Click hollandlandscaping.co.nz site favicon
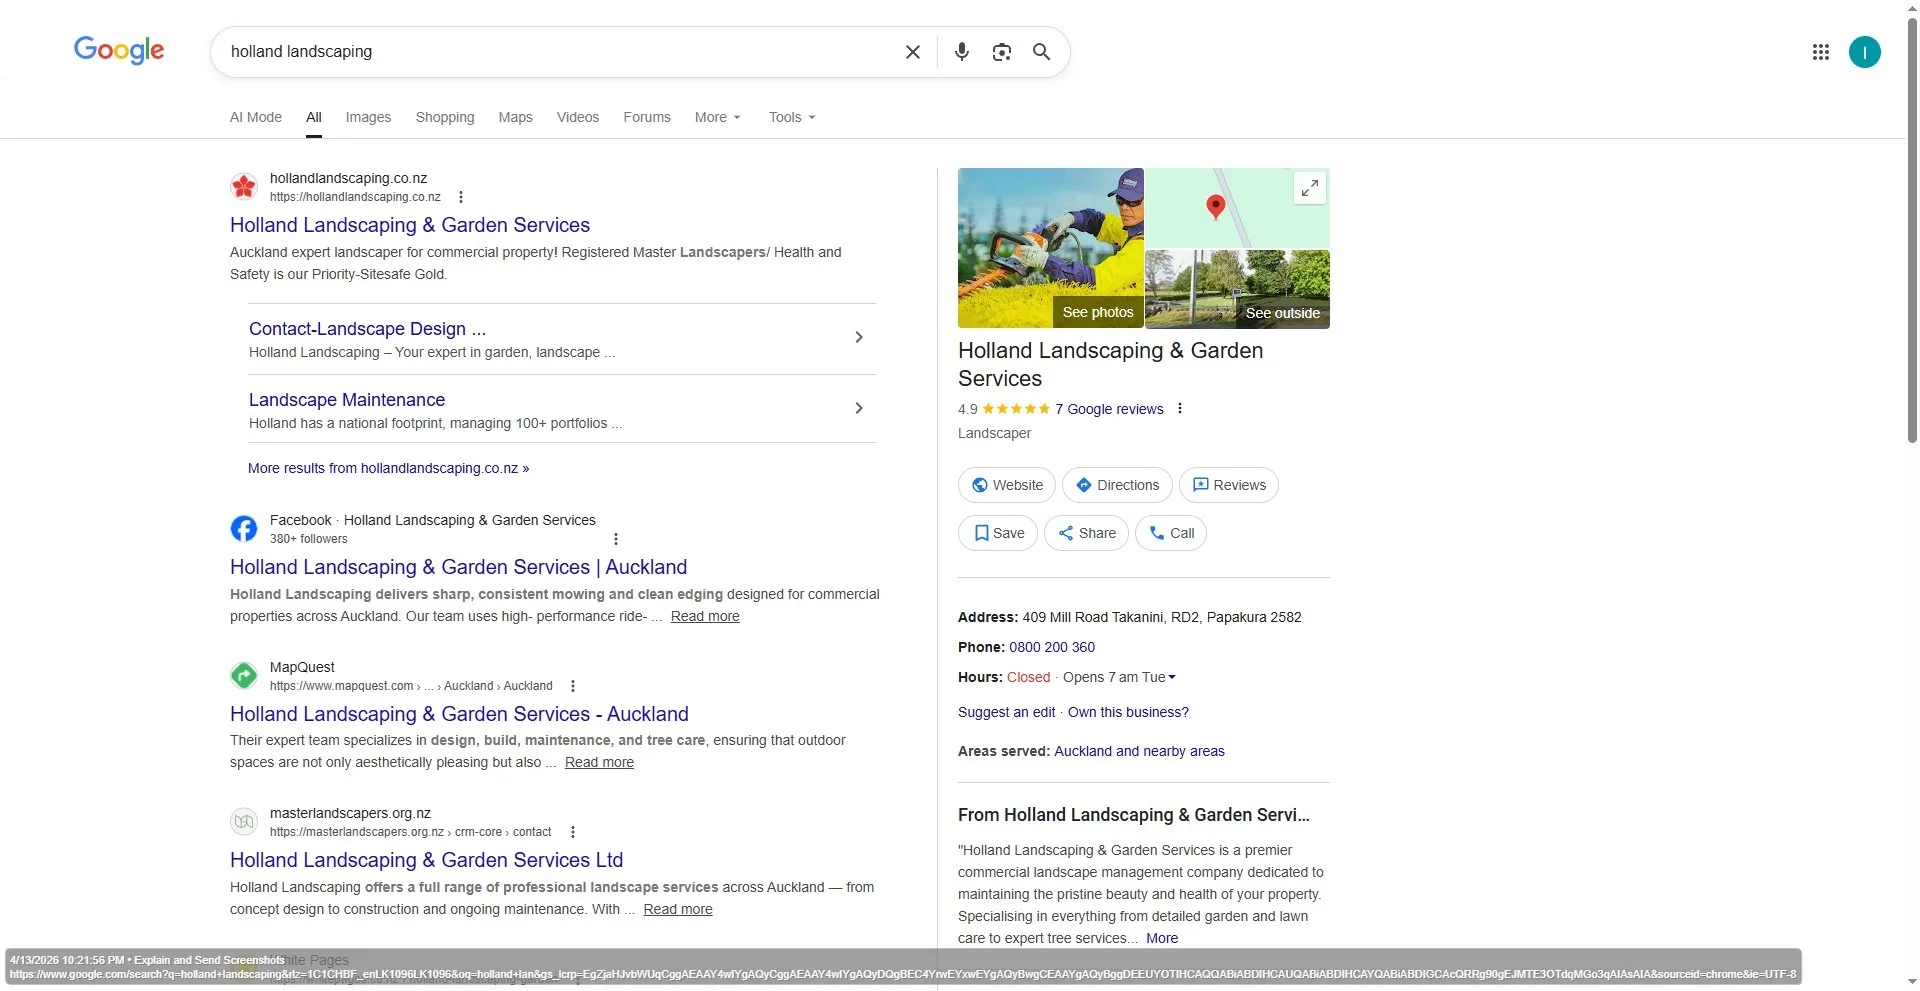 (244, 186)
